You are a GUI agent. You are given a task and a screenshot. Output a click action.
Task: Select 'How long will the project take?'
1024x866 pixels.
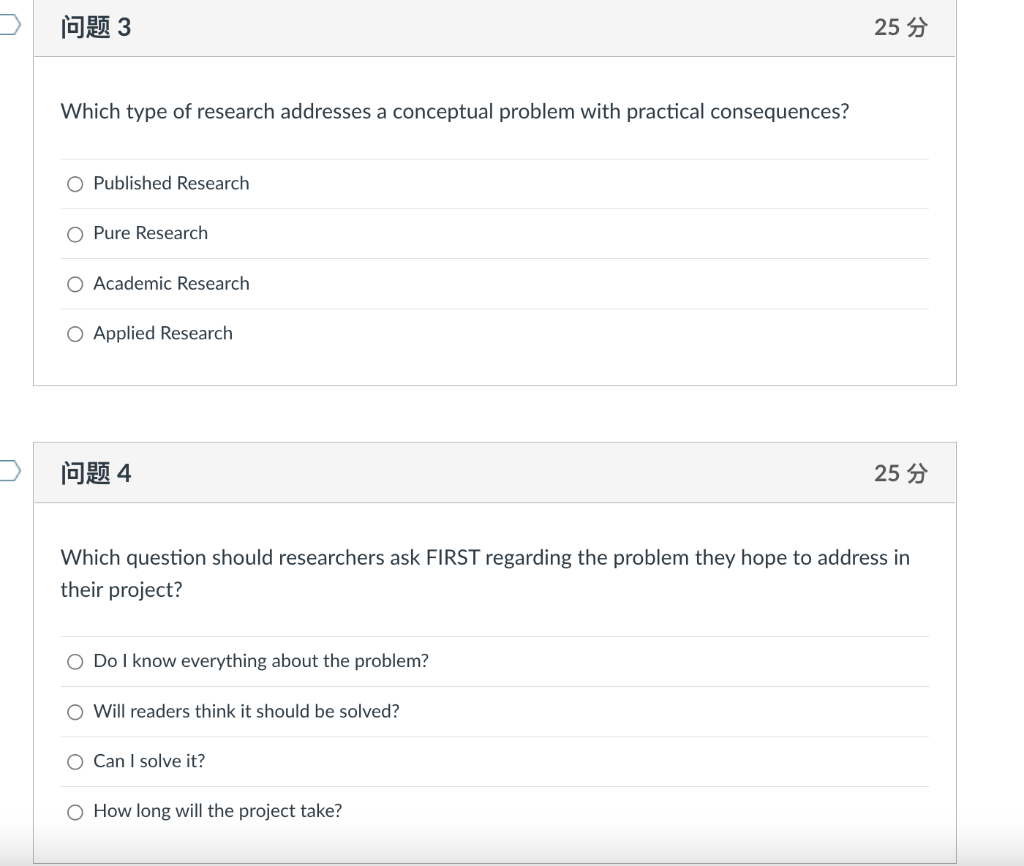[75, 812]
